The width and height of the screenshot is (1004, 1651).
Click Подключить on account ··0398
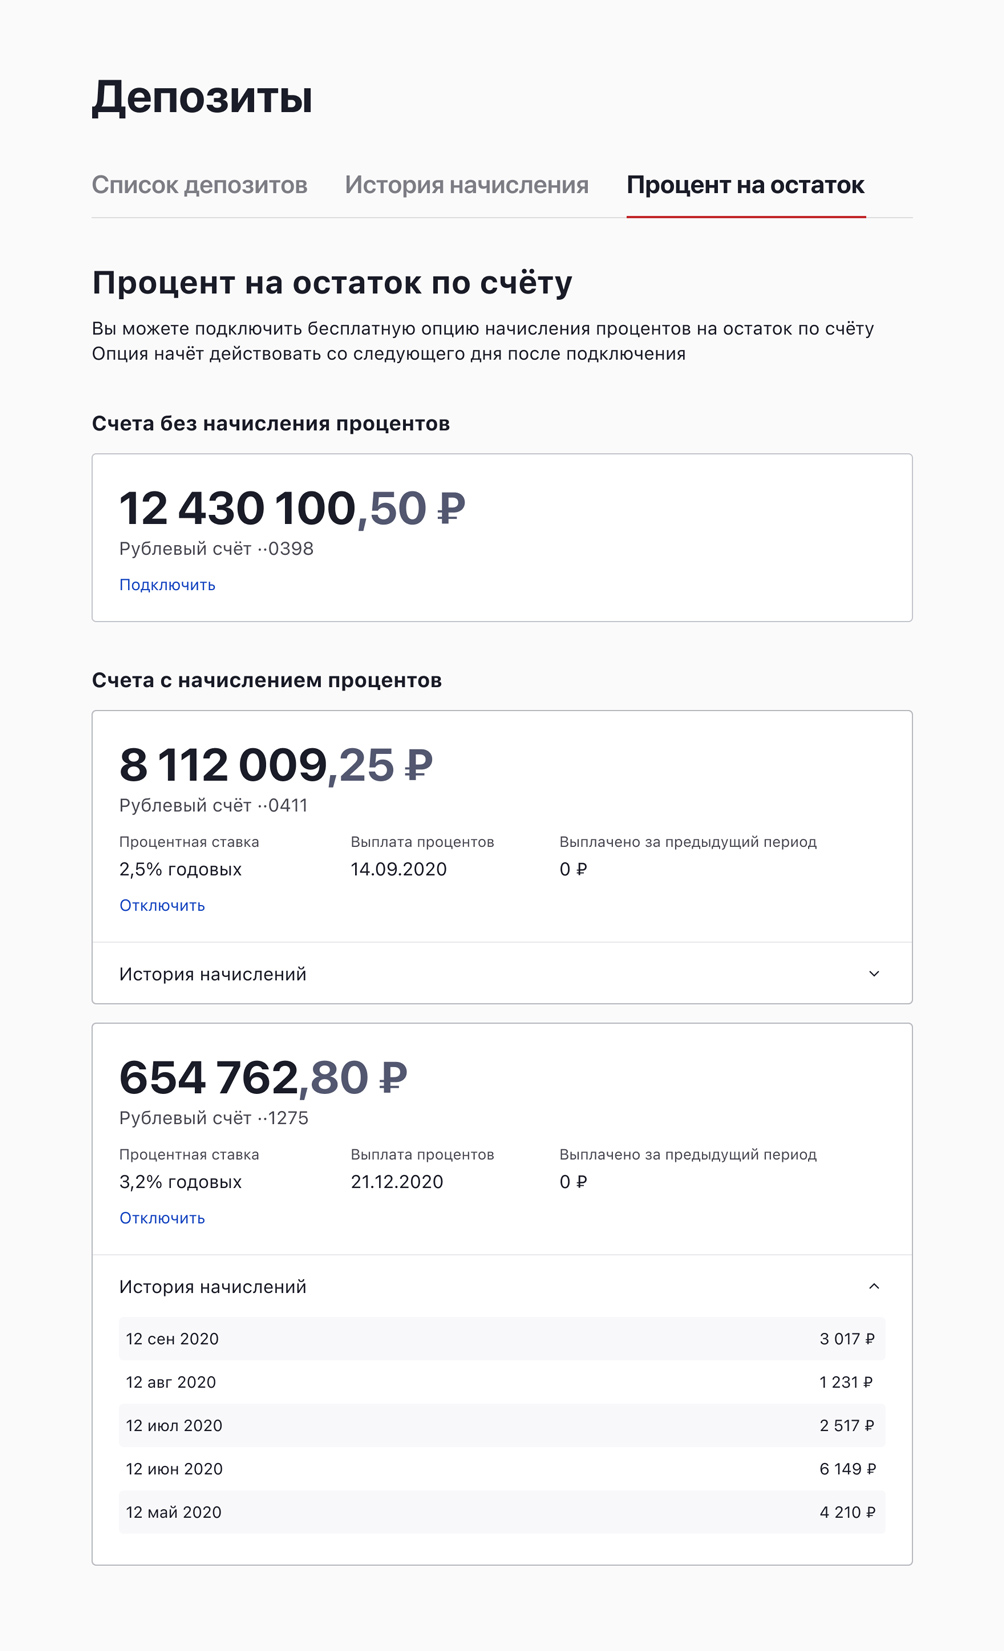point(166,585)
